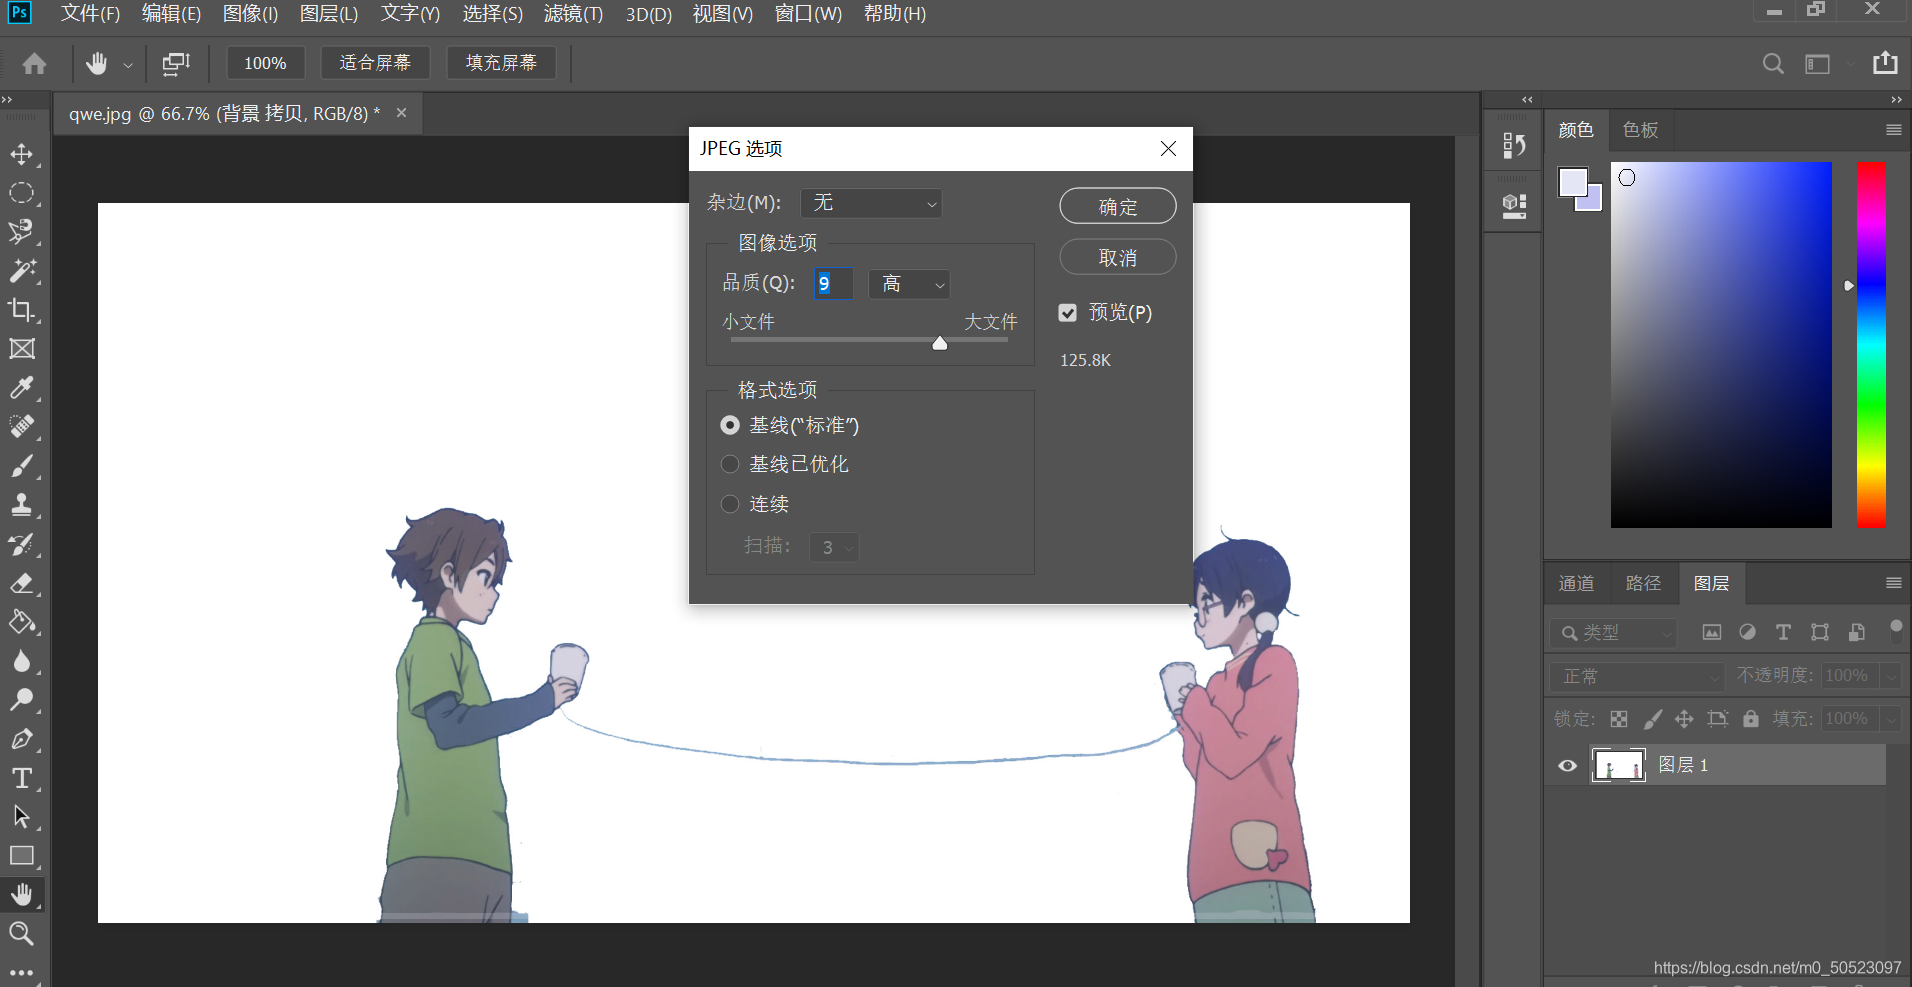Click the share icon at top right
The height and width of the screenshot is (987, 1912).
(x=1885, y=63)
